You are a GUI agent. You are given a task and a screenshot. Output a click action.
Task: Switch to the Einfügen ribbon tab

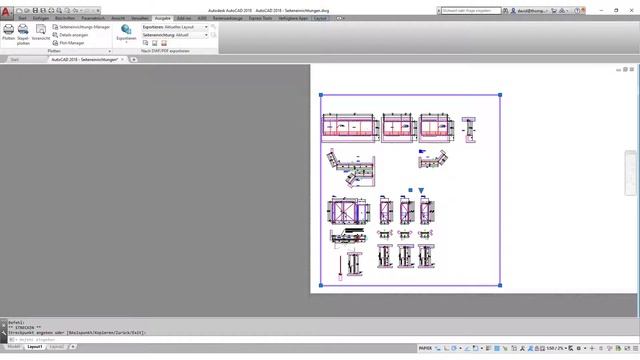click(x=41, y=18)
